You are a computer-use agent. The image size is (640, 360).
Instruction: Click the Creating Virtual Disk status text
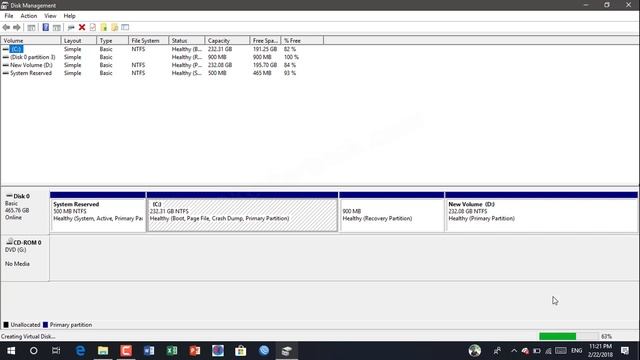(28, 336)
